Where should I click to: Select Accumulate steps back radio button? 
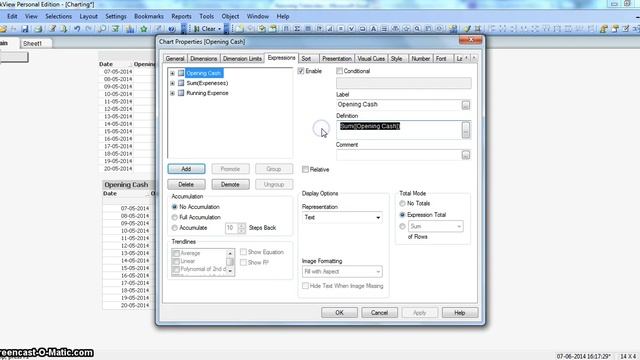click(175, 228)
